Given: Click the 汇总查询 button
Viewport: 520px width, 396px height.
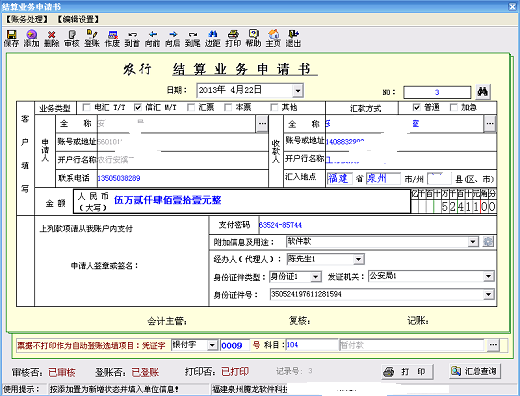Looking at the screenshot, I should (475, 371).
